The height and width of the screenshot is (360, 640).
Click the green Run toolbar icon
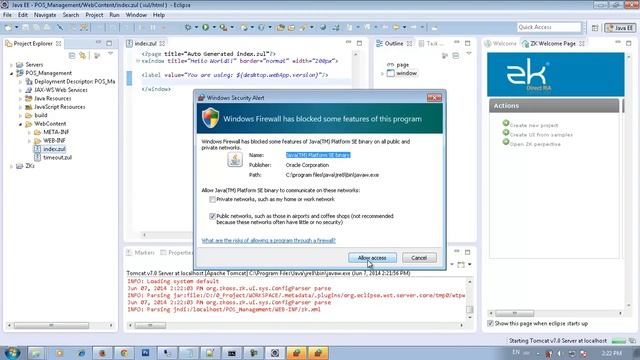205,27
